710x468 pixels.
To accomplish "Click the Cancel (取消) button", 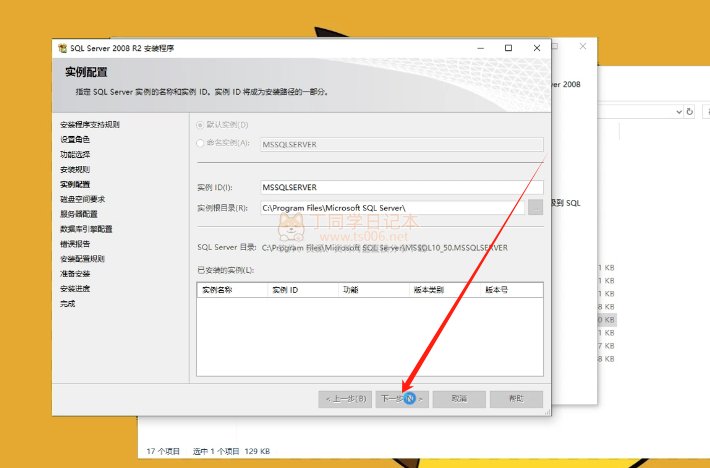I will [x=459, y=399].
